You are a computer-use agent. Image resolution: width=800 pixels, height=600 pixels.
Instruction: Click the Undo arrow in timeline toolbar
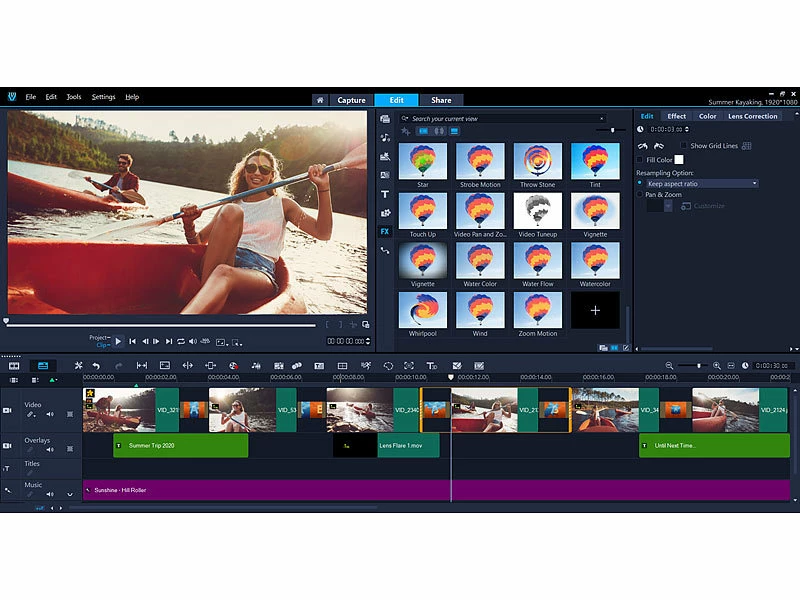[97, 366]
